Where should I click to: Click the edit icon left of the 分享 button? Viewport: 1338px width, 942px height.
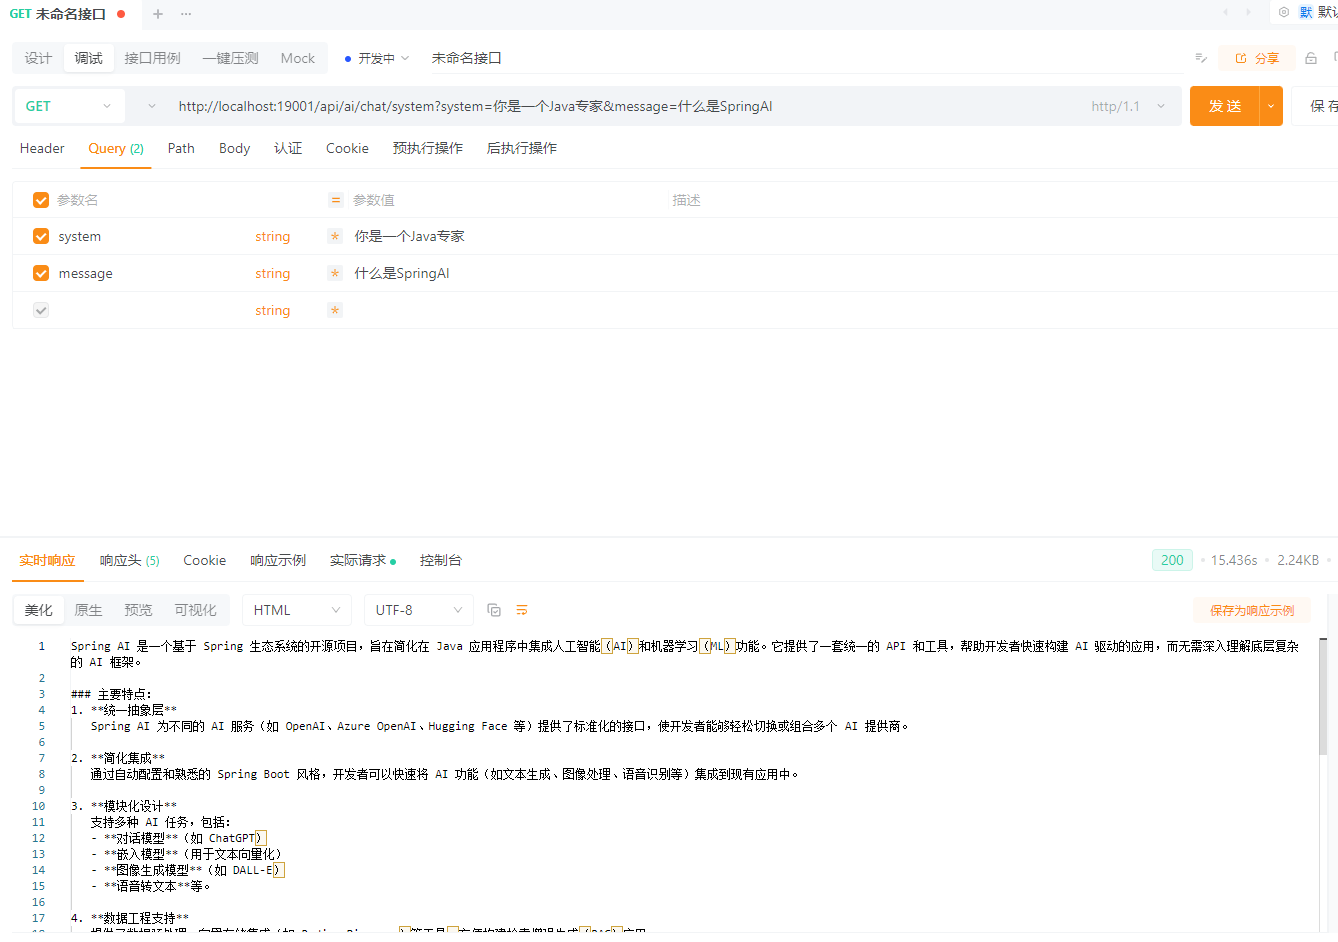click(x=1200, y=58)
